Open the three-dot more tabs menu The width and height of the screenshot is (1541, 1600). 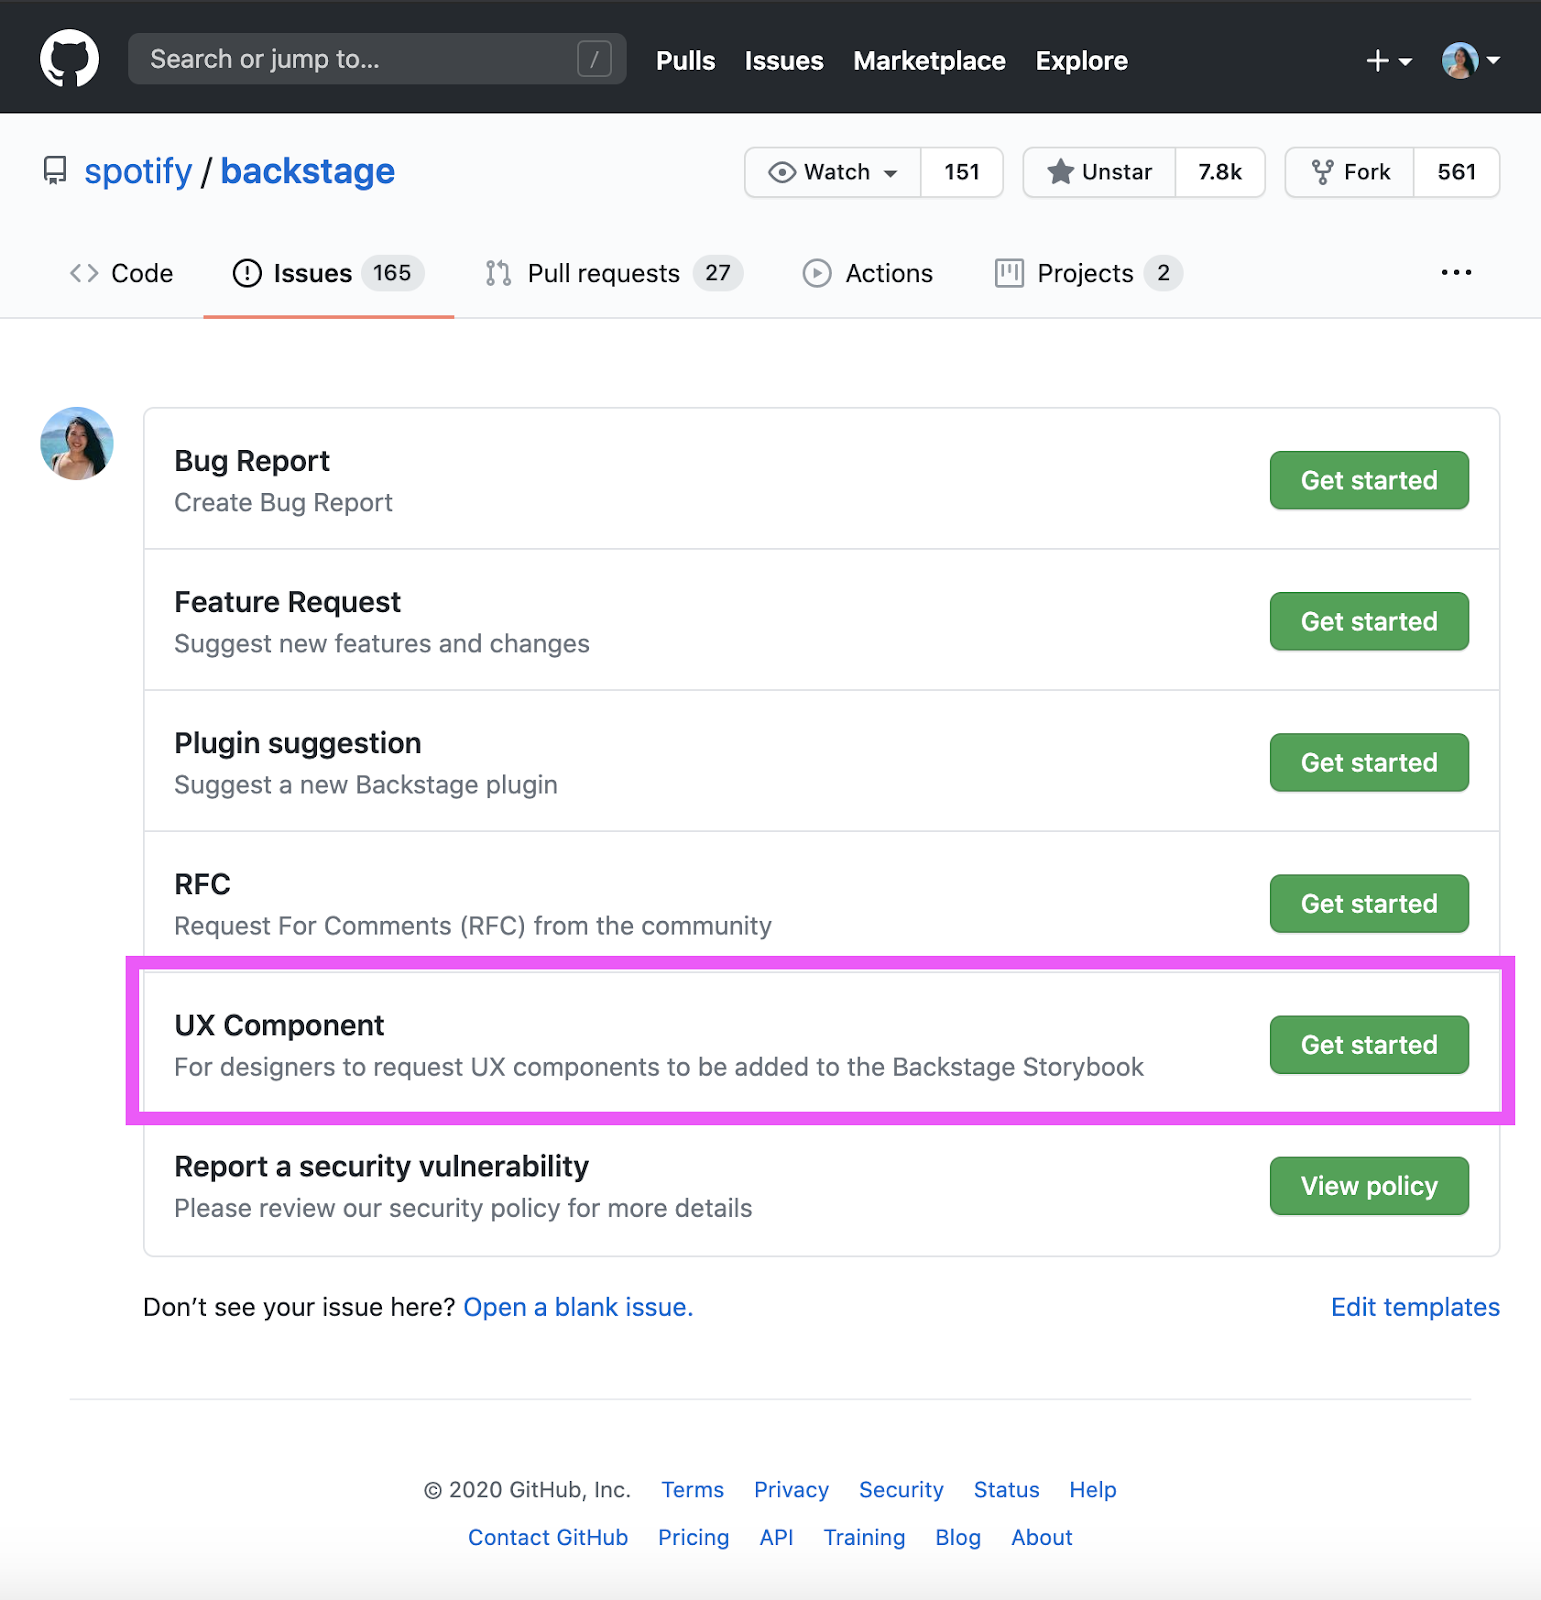point(1456,273)
